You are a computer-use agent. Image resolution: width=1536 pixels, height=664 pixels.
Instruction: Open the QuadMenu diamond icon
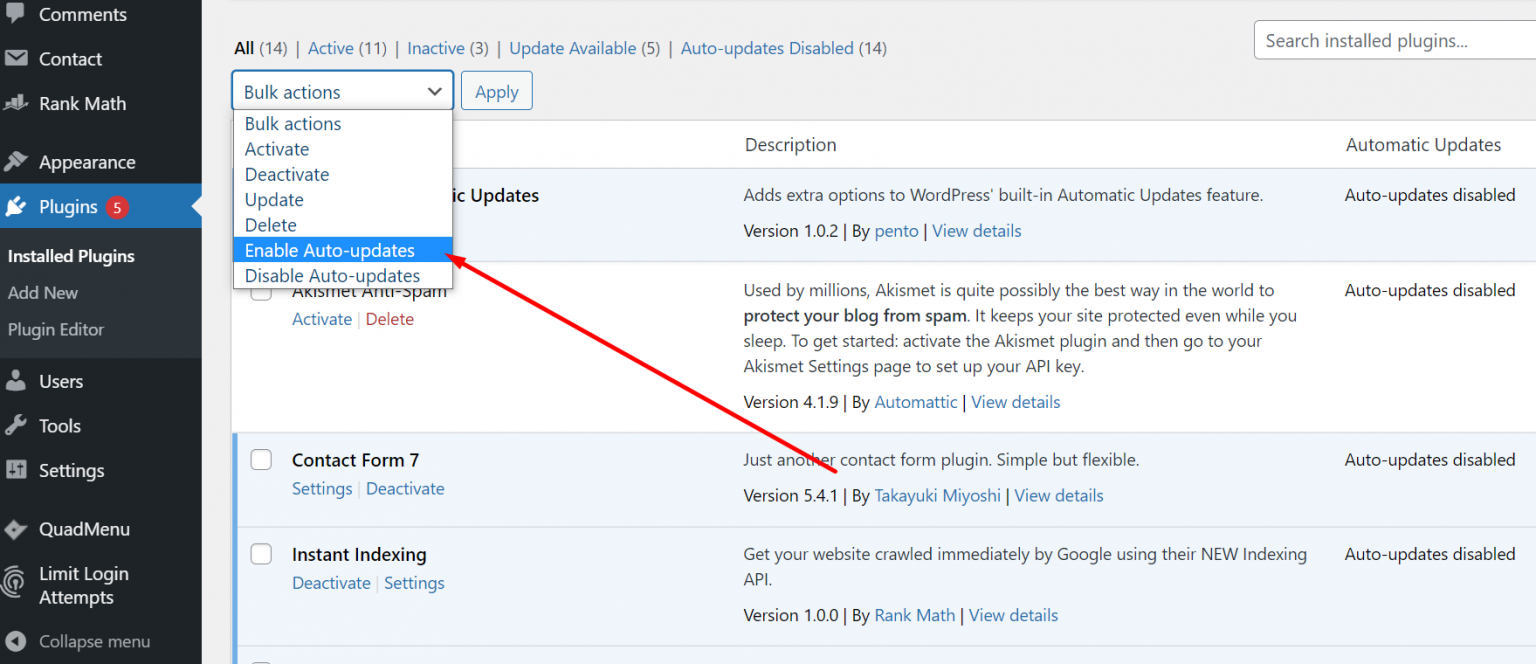(17, 529)
